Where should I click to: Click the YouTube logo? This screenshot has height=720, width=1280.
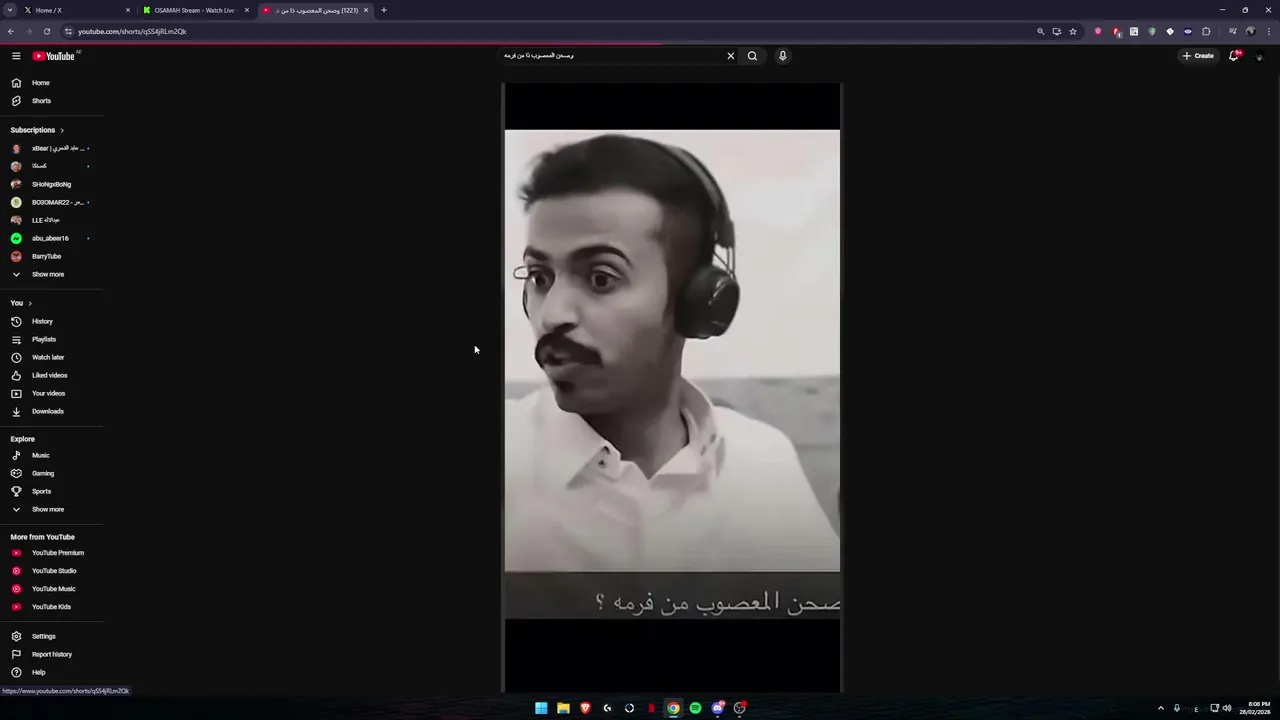(x=54, y=56)
